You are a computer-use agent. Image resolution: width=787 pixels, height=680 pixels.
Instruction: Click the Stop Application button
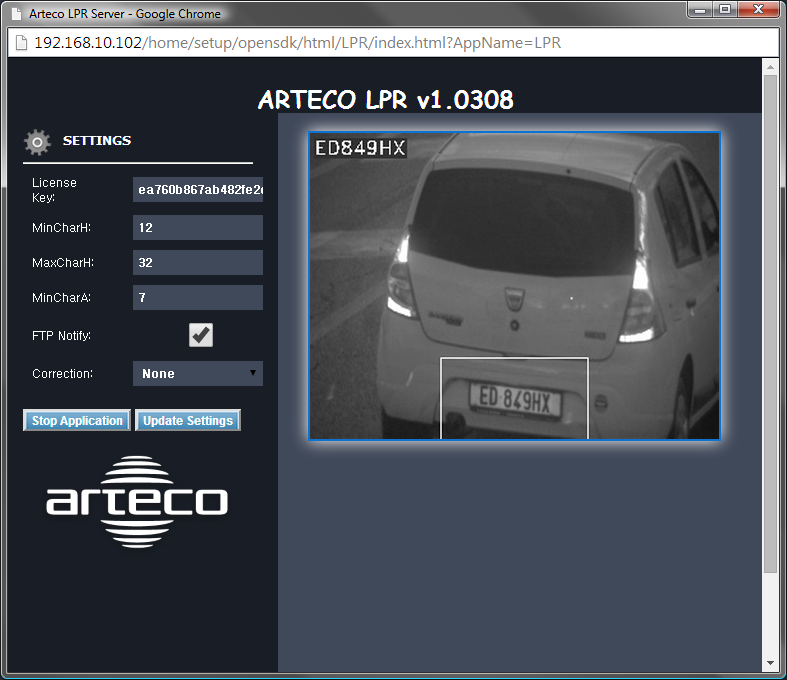point(77,420)
